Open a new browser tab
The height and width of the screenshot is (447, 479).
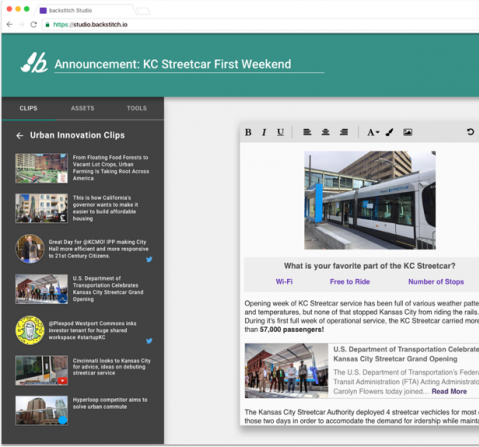pyautogui.click(x=143, y=11)
